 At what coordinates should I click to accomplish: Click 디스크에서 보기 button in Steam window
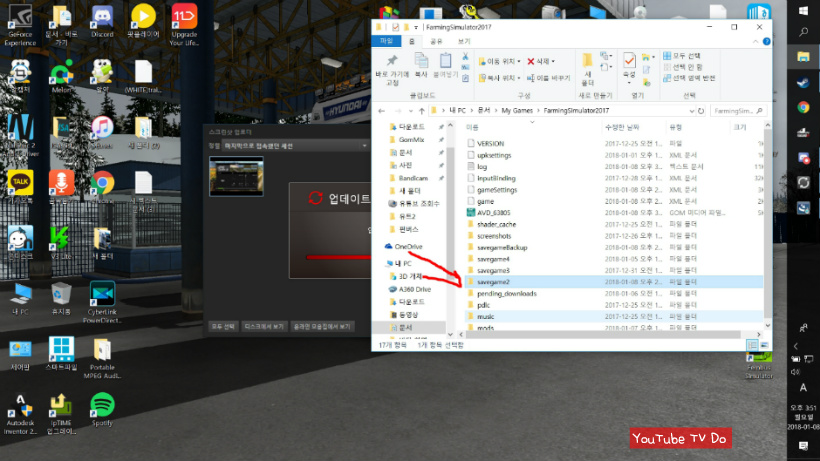pos(264,326)
